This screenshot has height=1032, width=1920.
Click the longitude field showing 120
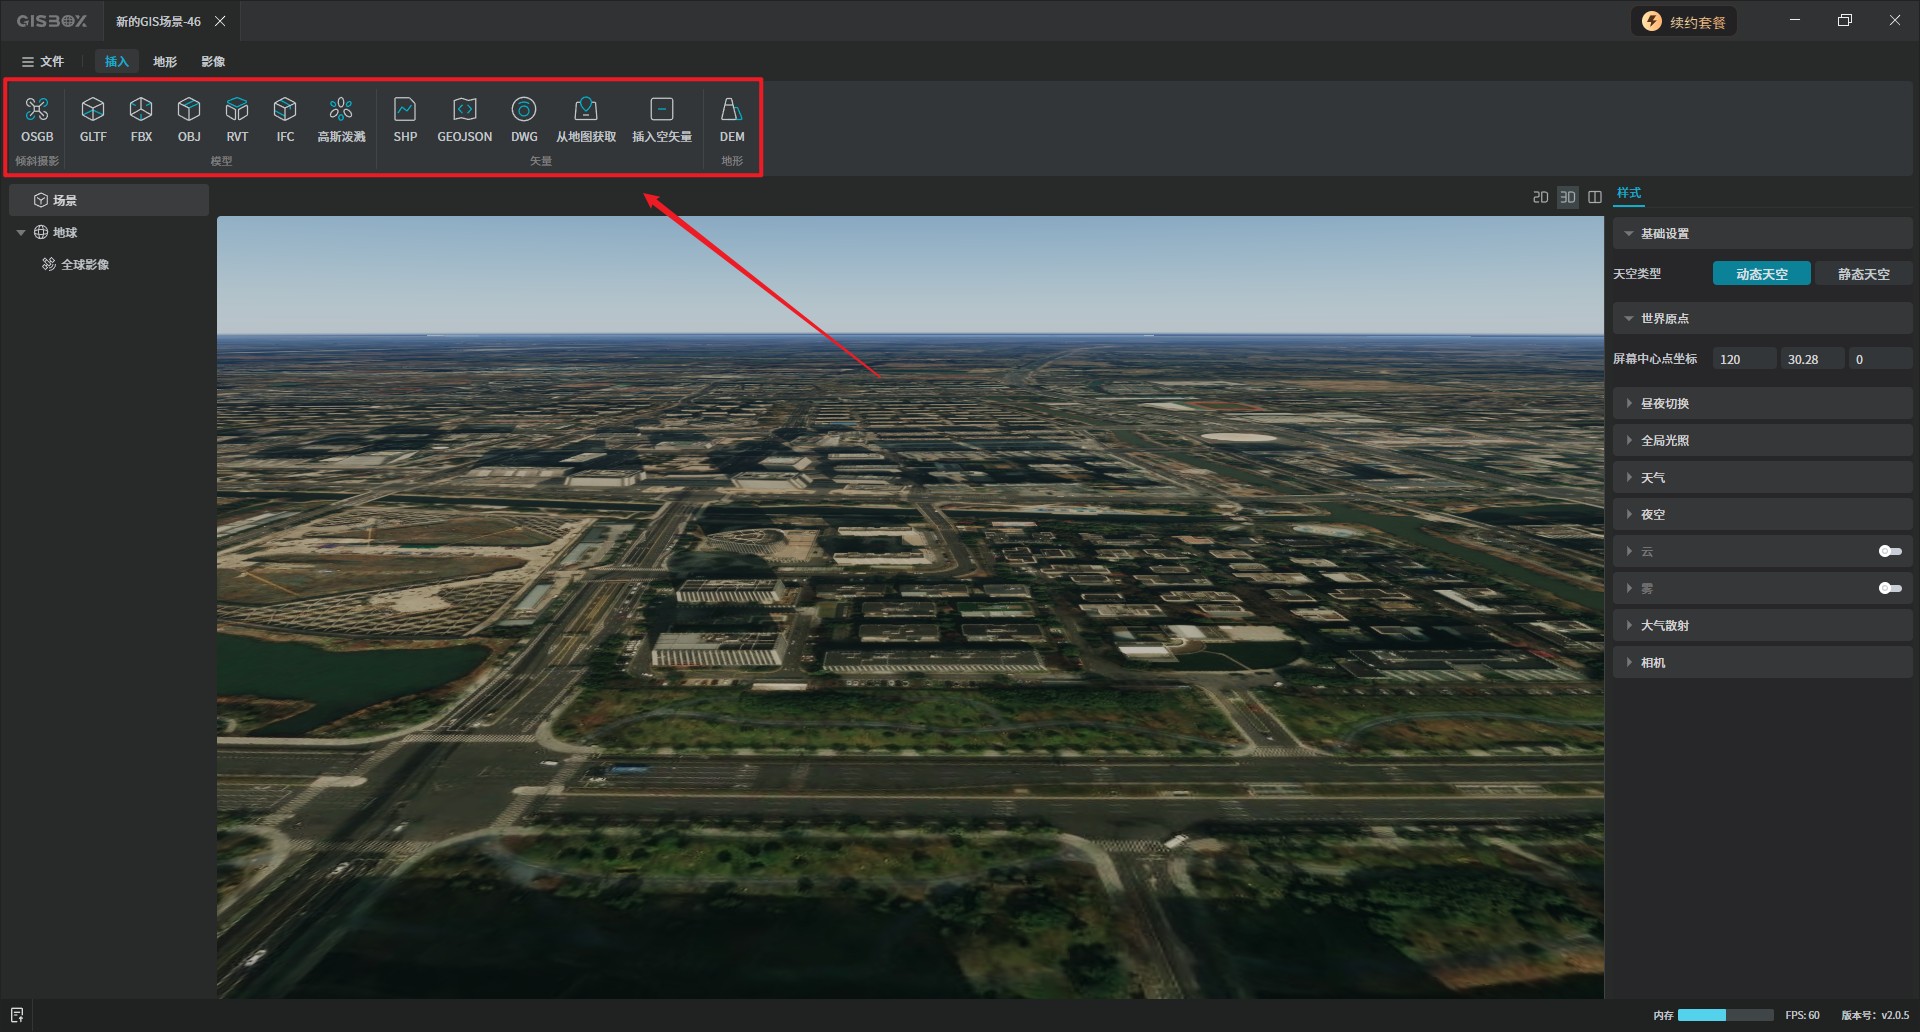pyautogui.click(x=1743, y=359)
